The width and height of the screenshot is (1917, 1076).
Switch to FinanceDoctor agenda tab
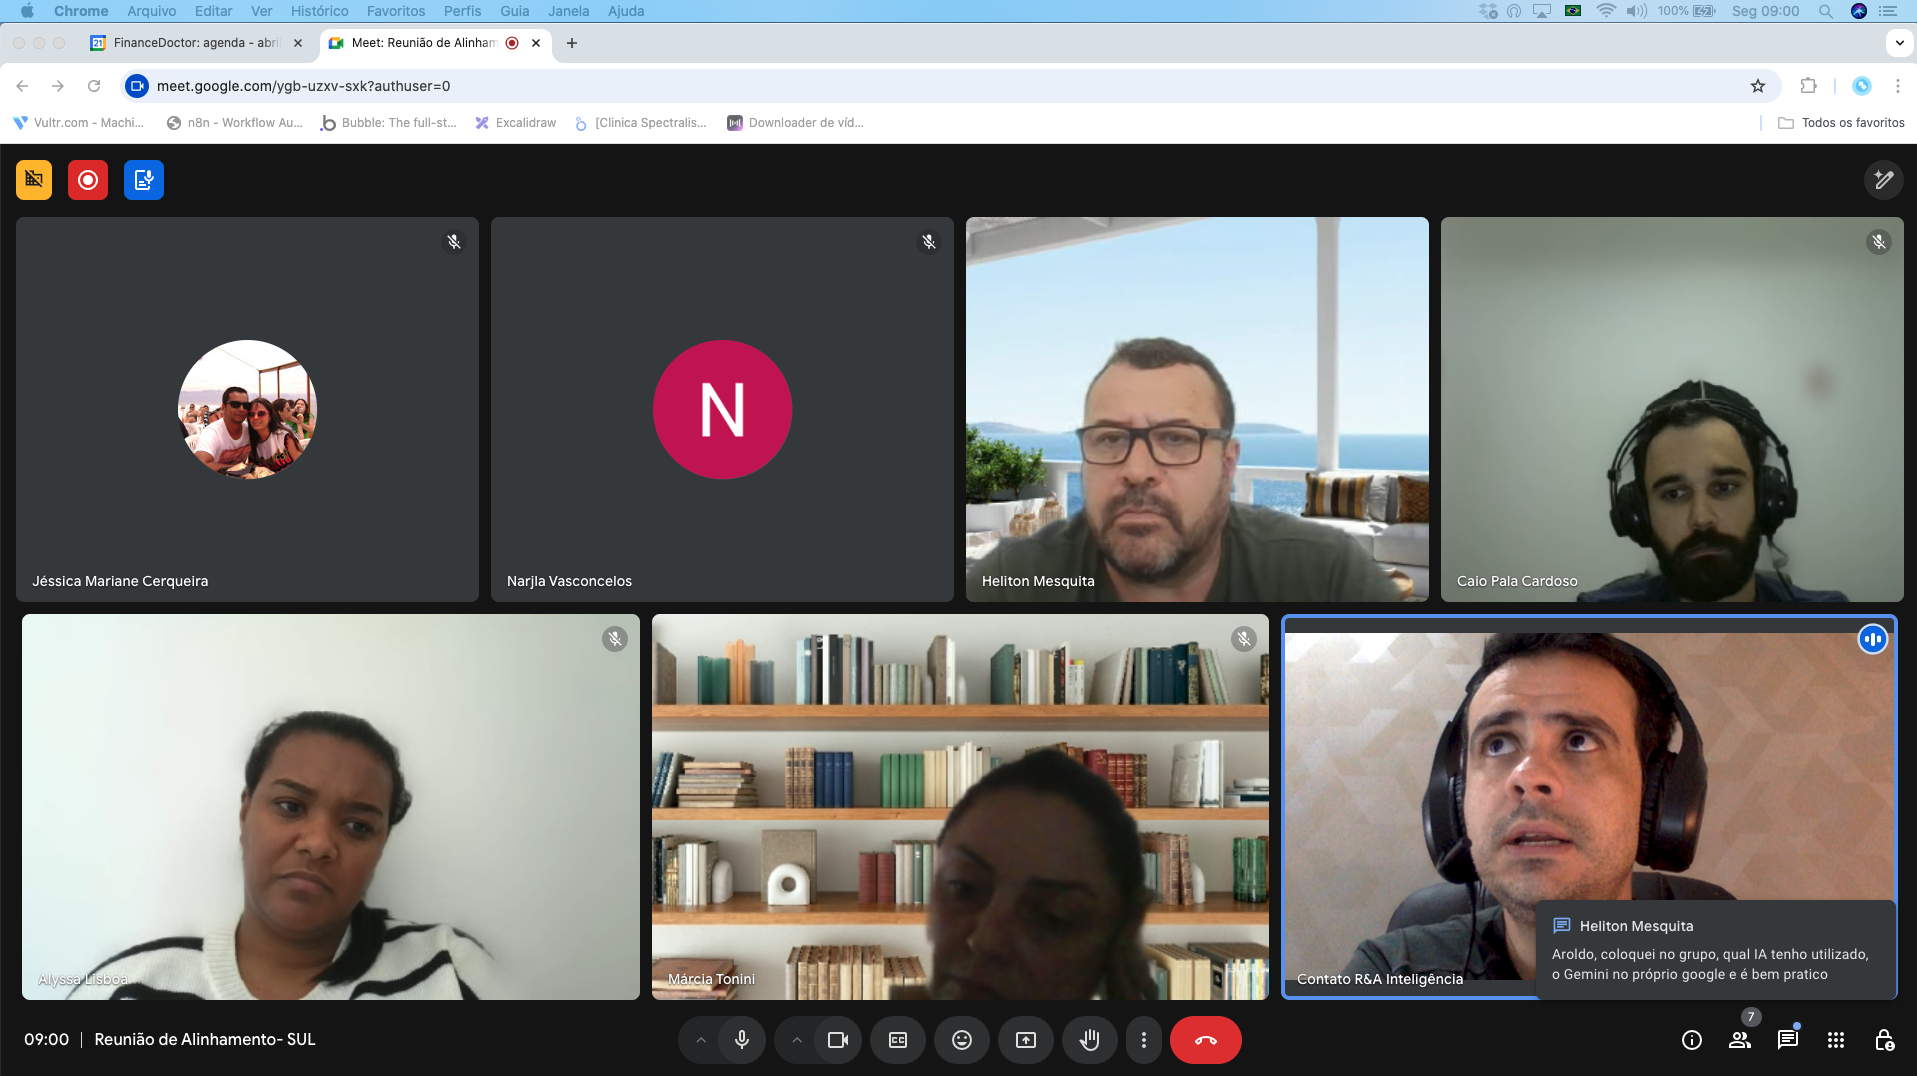click(x=196, y=43)
